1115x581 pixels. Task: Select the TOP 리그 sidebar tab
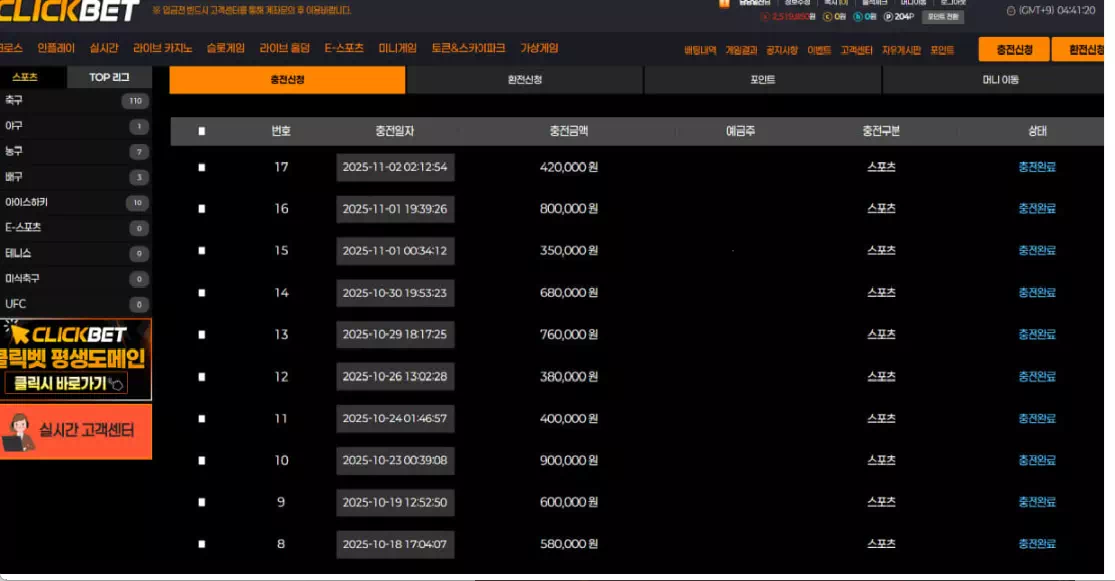[x=109, y=77]
